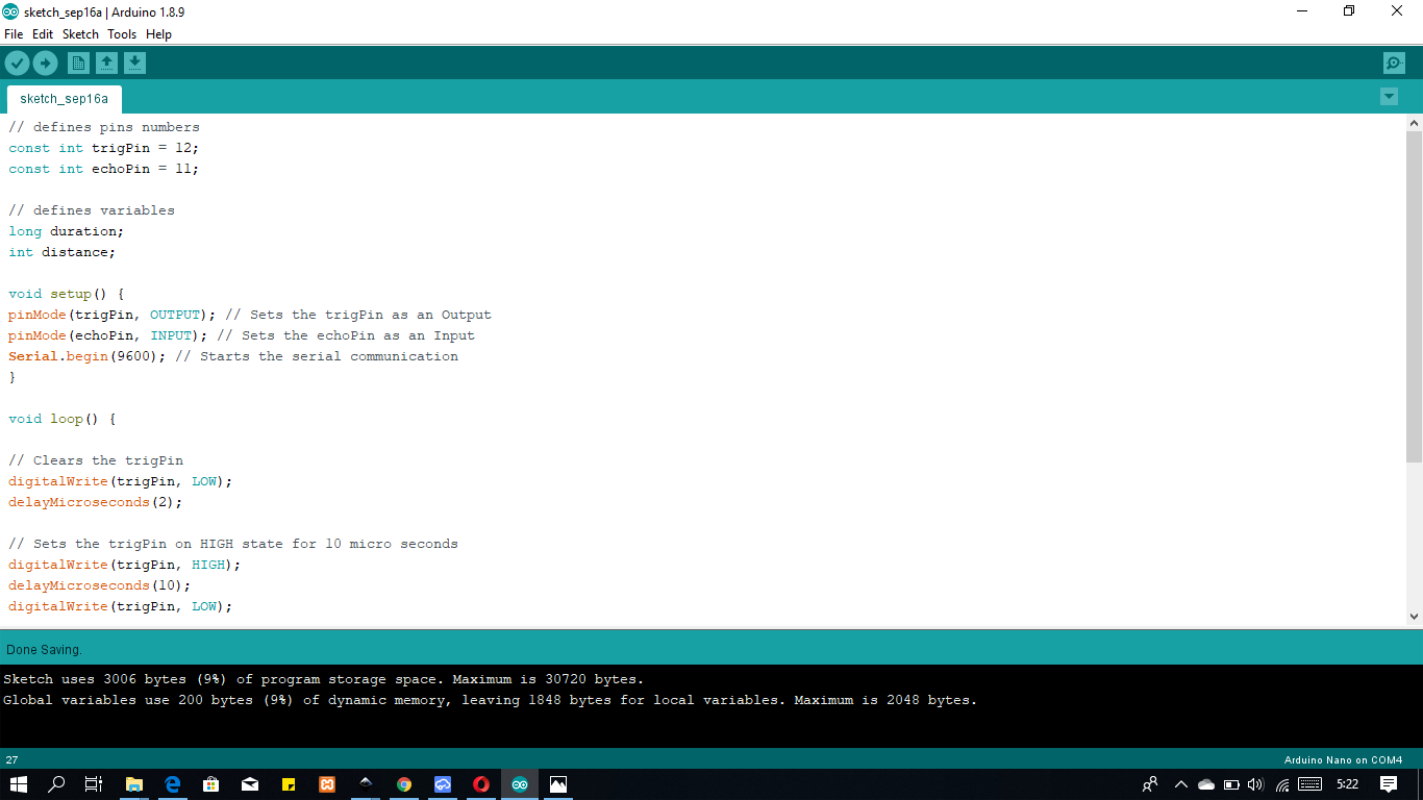The height and width of the screenshot is (800, 1423).
Task: Open the Serial Monitor magnifier icon
Action: click(x=1394, y=63)
